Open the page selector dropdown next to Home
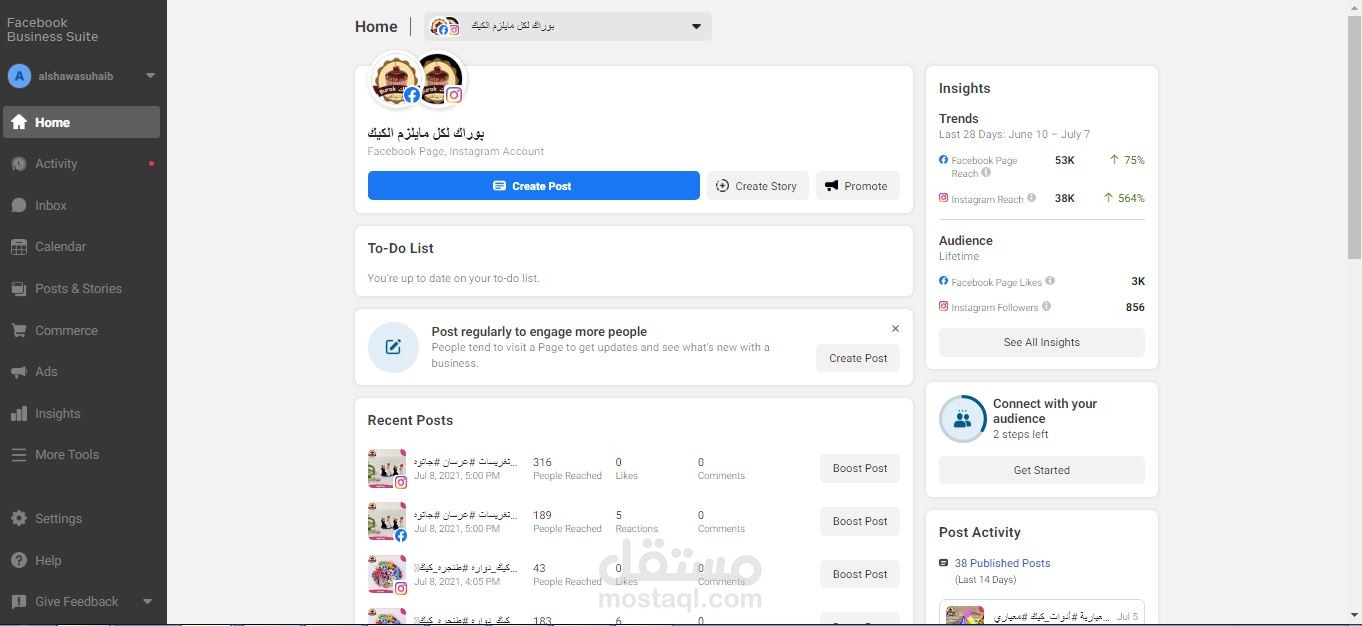1362x626 pixels. [x=568, y=27]
